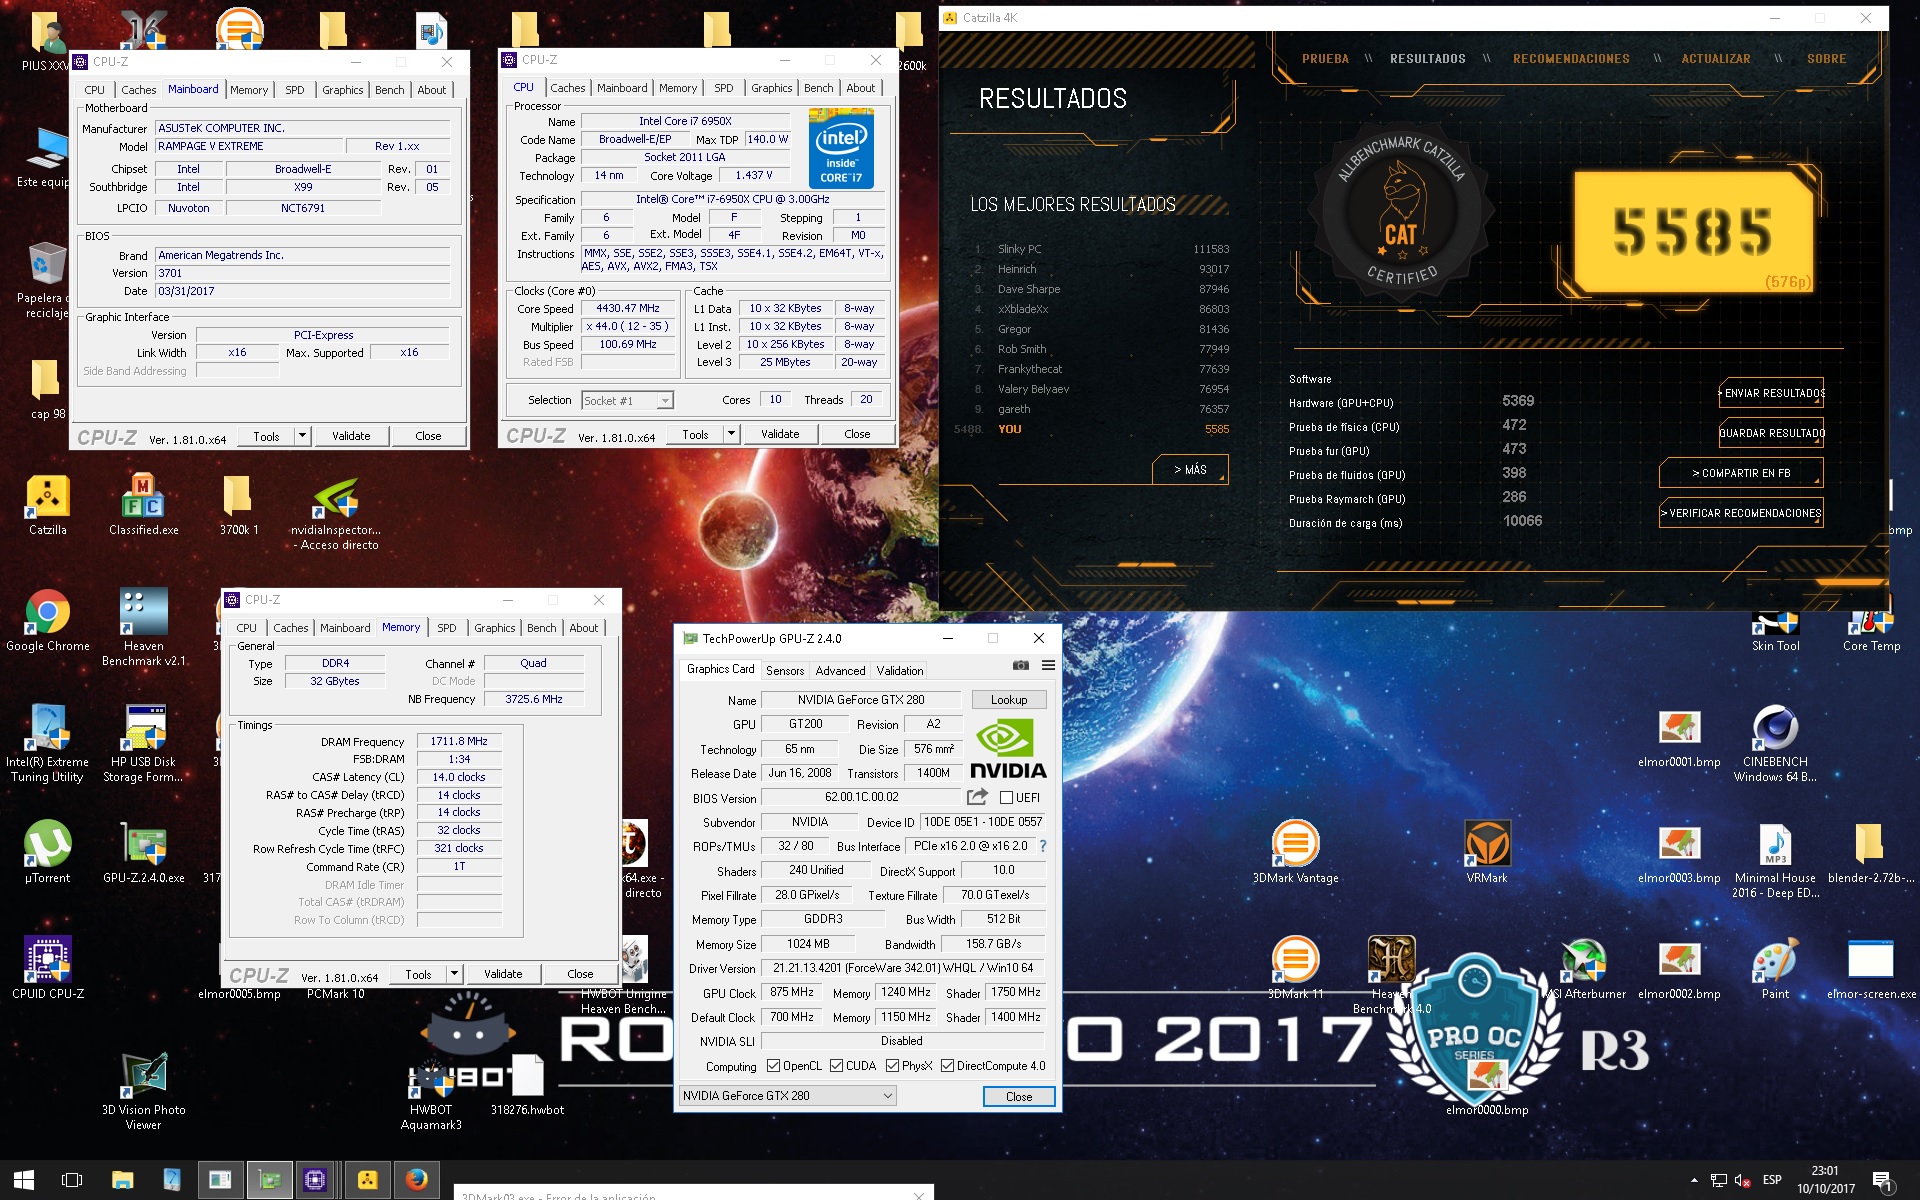This screenshot has width=1920, height=1200.
Task: Click taskbar clock showing 23:01
Action: click(x=1825, y=1180)
